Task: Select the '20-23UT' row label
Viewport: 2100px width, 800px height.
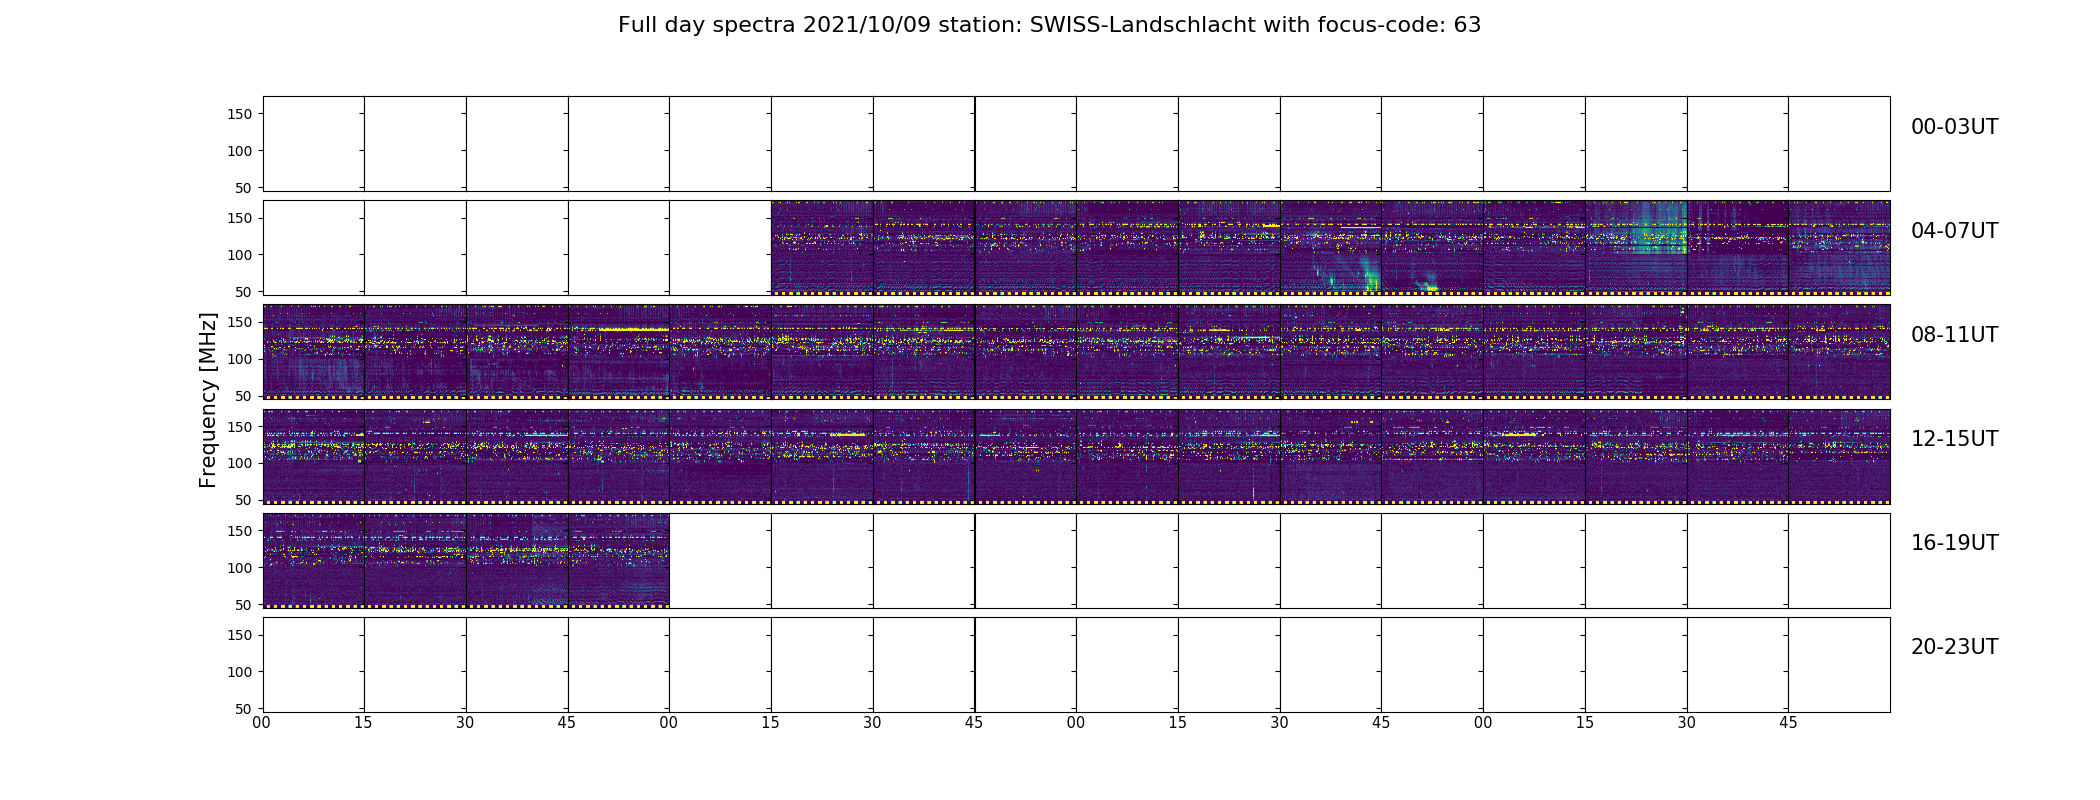Action: [1954, 647]
